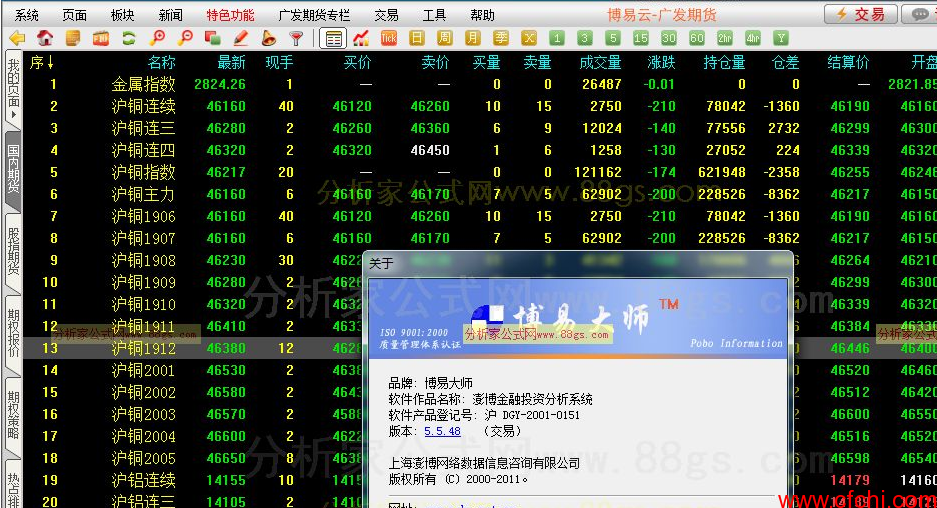Select the 15-minute period button
This screenshot has width=937, height=508.
641,38
